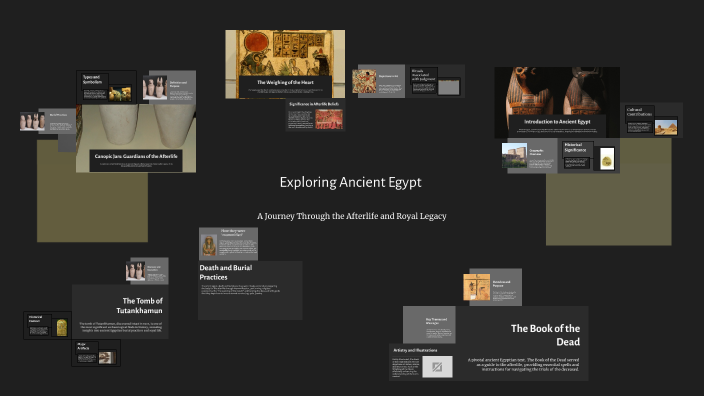Open mummy coffin subtopic above Death and Burial
Image resolution: width=704 pixels, height=396 pixels.
click(x=229, y=244)
